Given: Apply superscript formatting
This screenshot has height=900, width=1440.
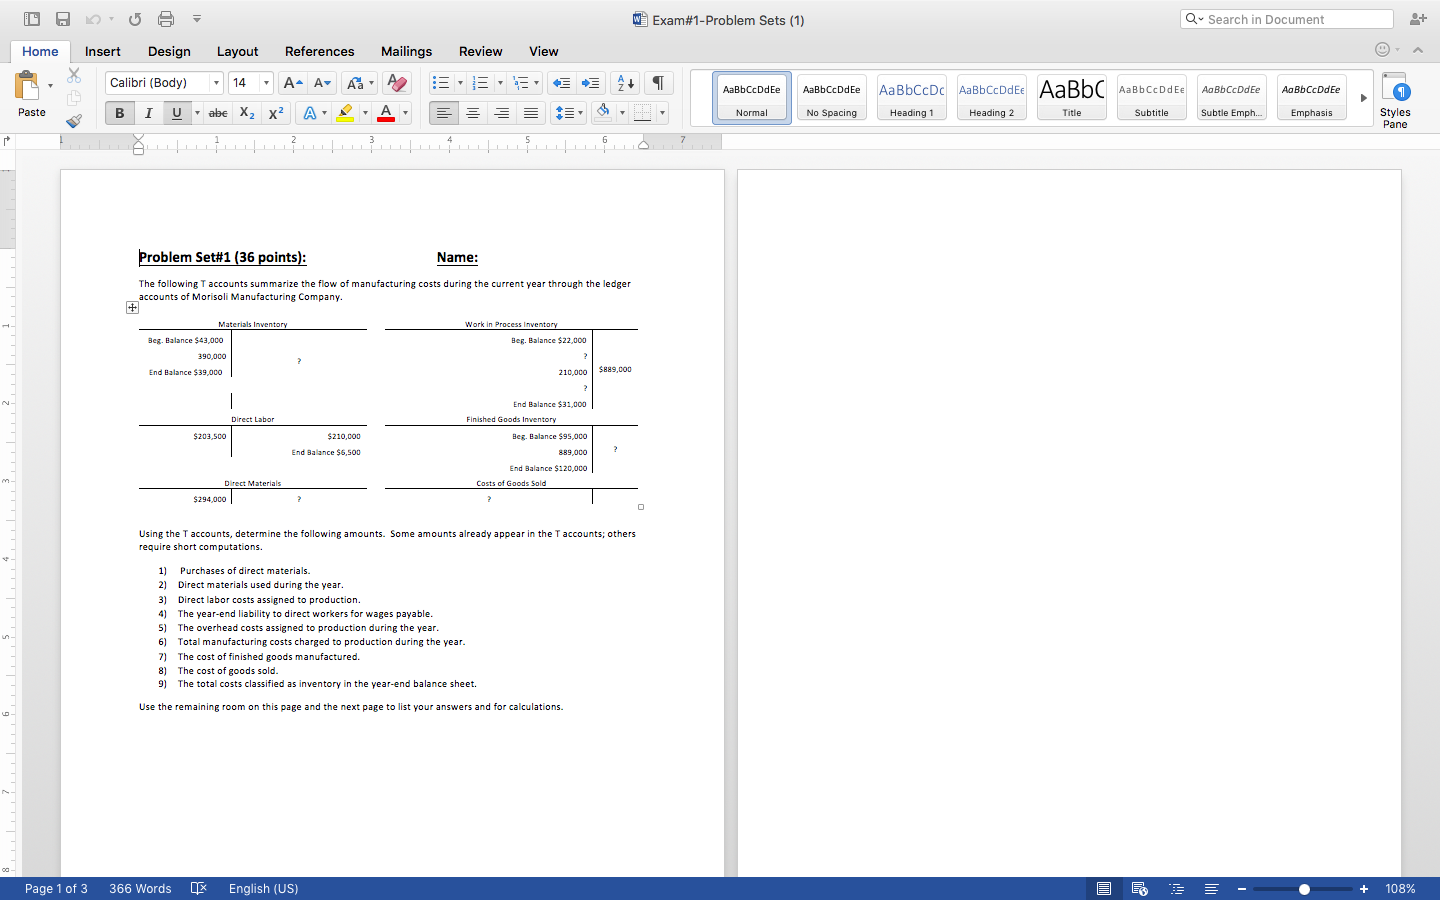Looking at the screenshot, I should (x=276, y=113).
